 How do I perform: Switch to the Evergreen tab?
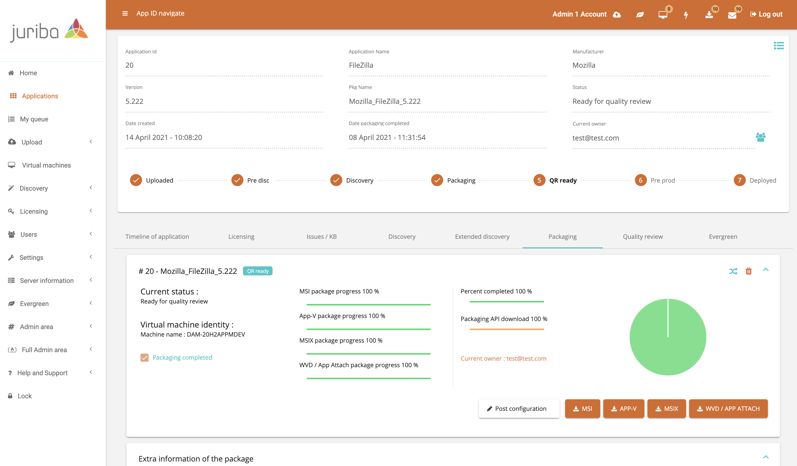point(723,237)
